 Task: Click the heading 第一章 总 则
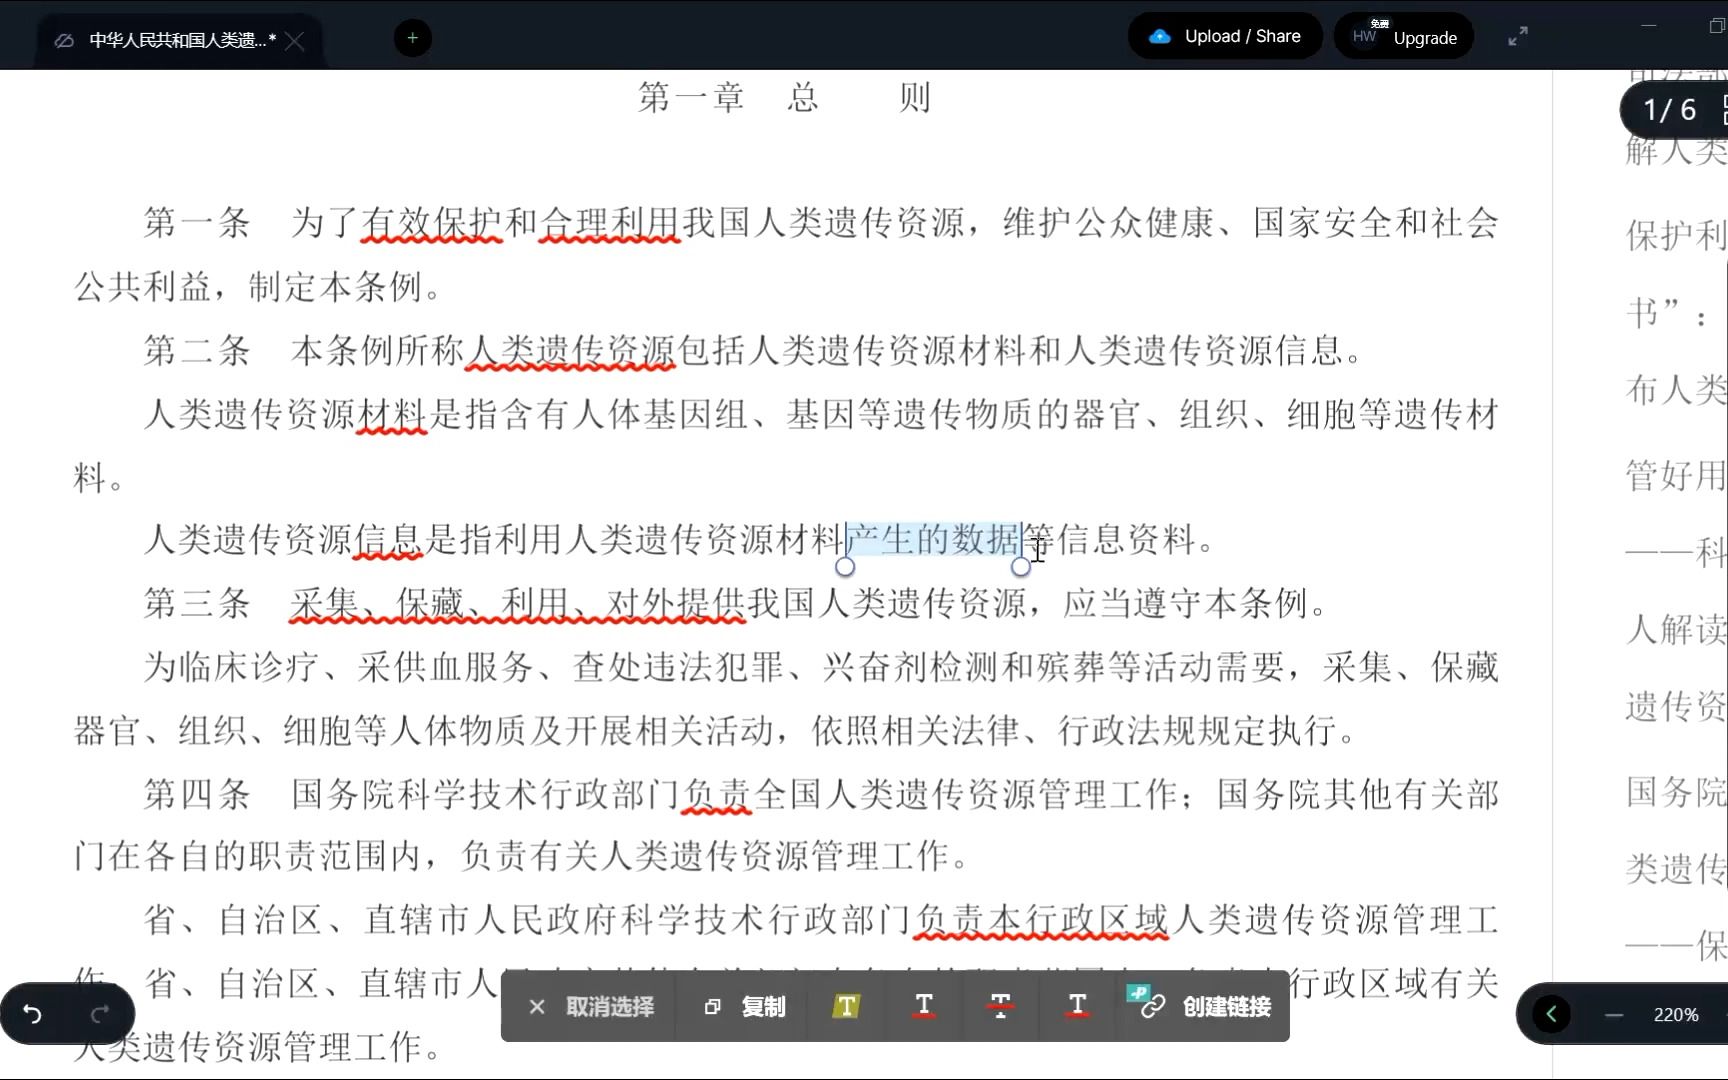[785, 97]
